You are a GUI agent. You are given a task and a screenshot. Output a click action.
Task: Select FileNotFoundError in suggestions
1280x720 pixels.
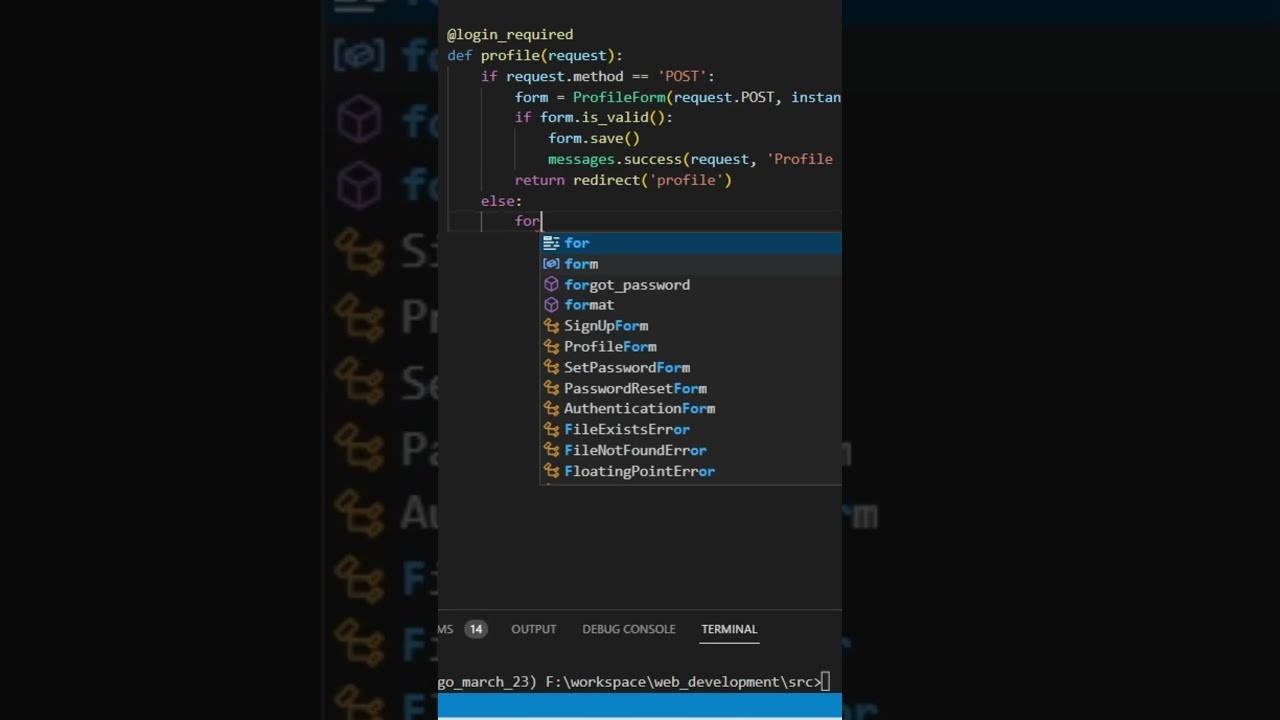click(x=691, y=451)
